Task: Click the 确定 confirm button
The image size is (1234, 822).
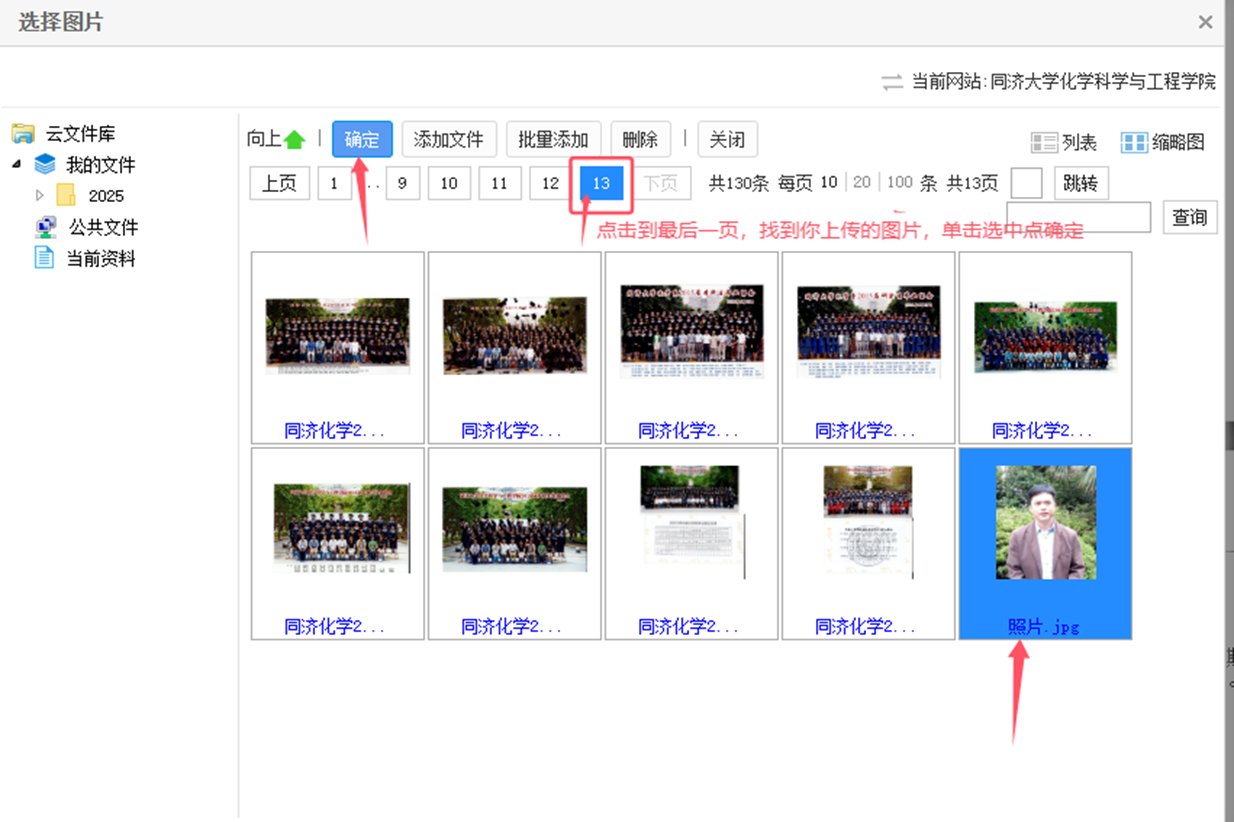Action: (x=362, y=140)
